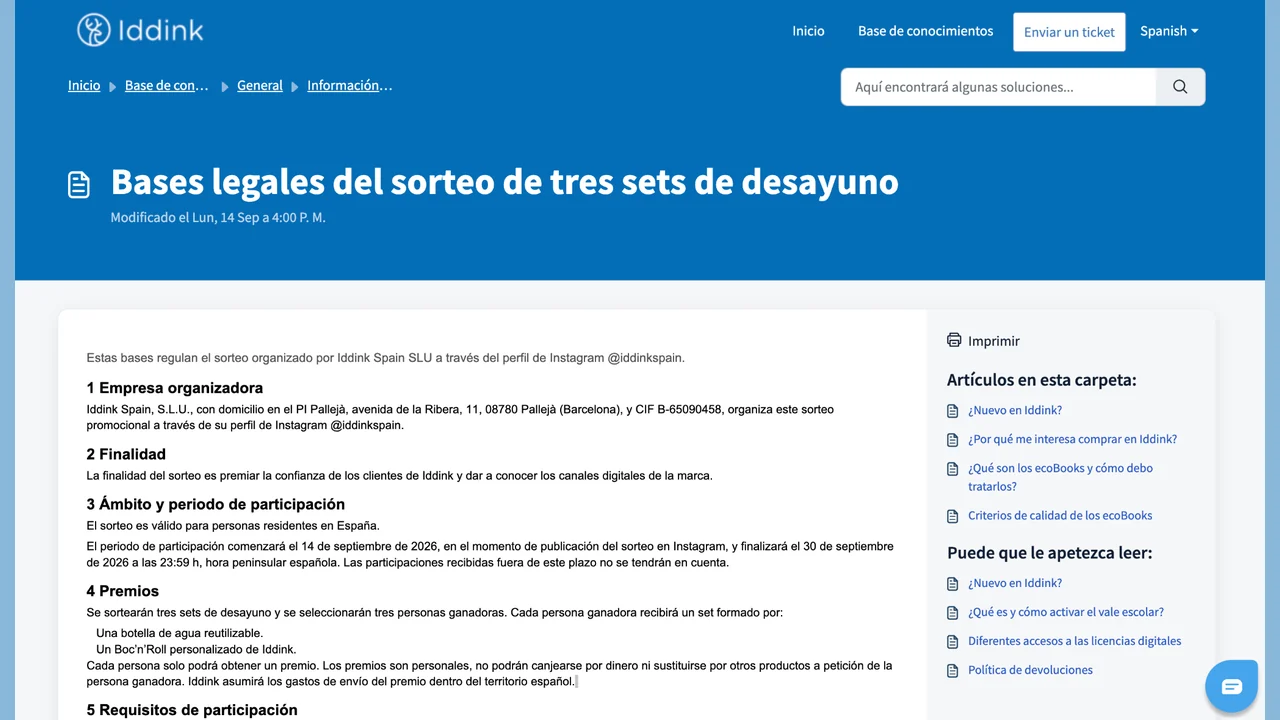Viewport: 1280px width, 720px height.
Task: Click the heading 2 Finalidad
Action: (126, 454)
